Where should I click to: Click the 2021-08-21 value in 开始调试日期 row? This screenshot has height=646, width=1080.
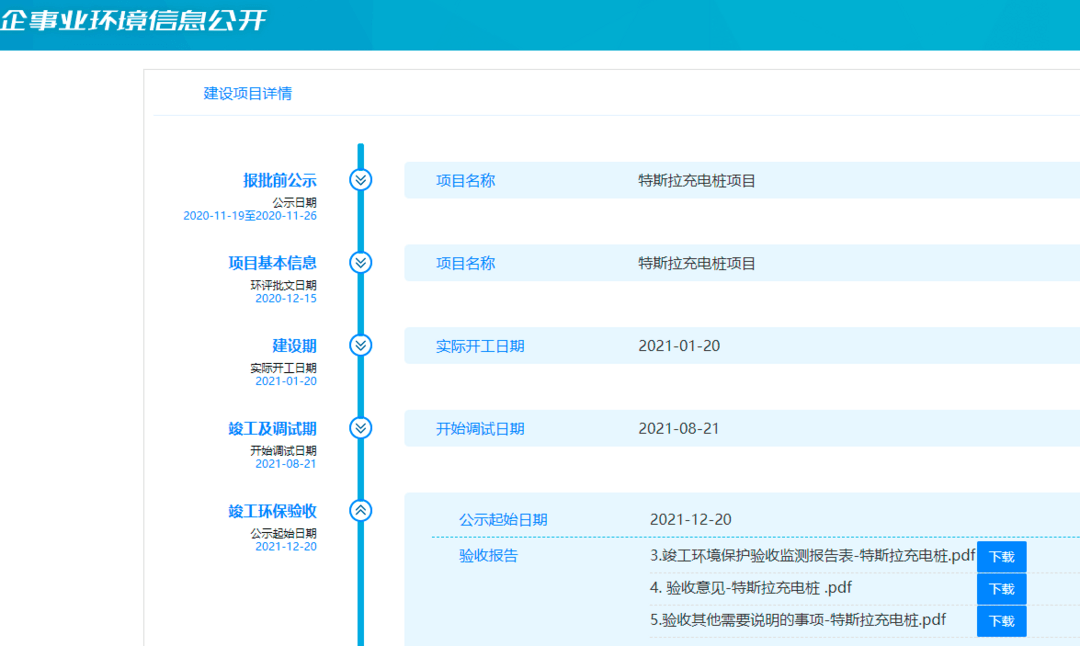point(678,428)
